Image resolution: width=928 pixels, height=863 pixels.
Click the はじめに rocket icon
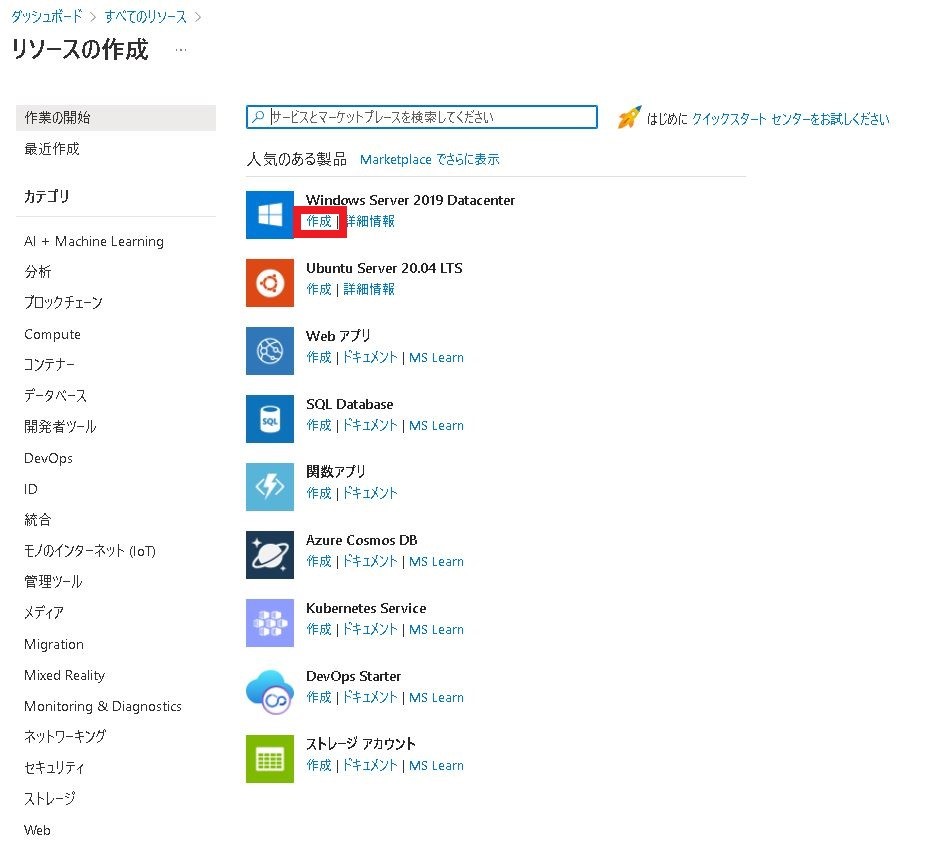(628, 117)
